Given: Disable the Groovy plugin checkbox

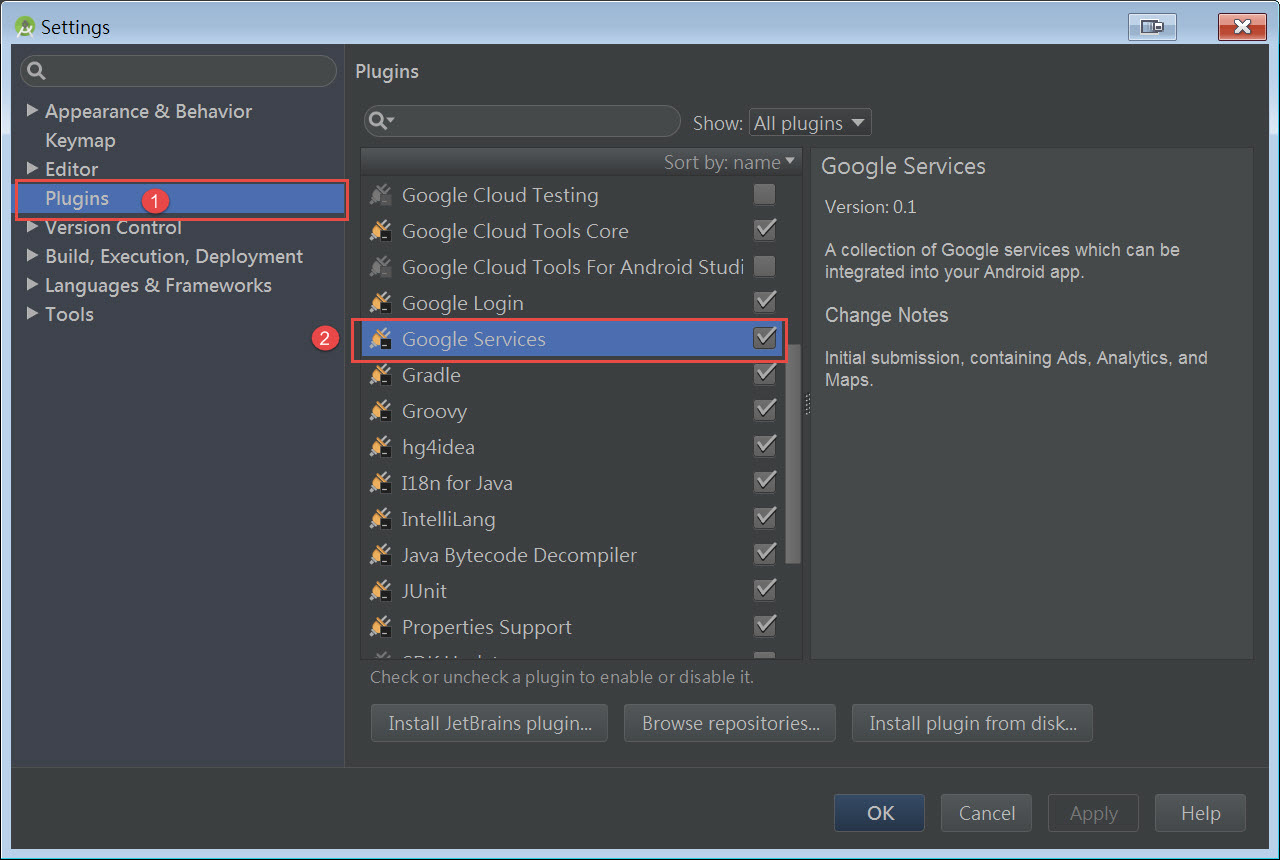Looking at the screenshot, I should pos(764,410).
